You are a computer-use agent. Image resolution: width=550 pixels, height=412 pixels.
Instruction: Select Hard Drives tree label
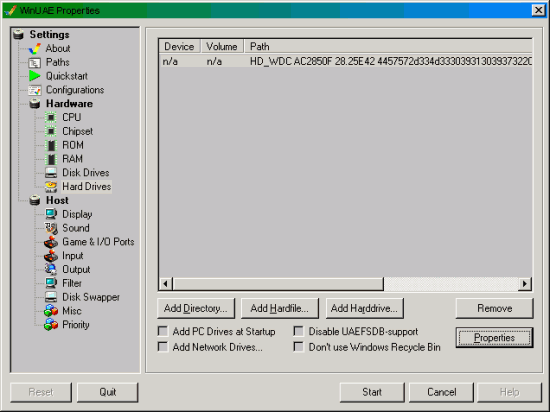tap(86, 187)
